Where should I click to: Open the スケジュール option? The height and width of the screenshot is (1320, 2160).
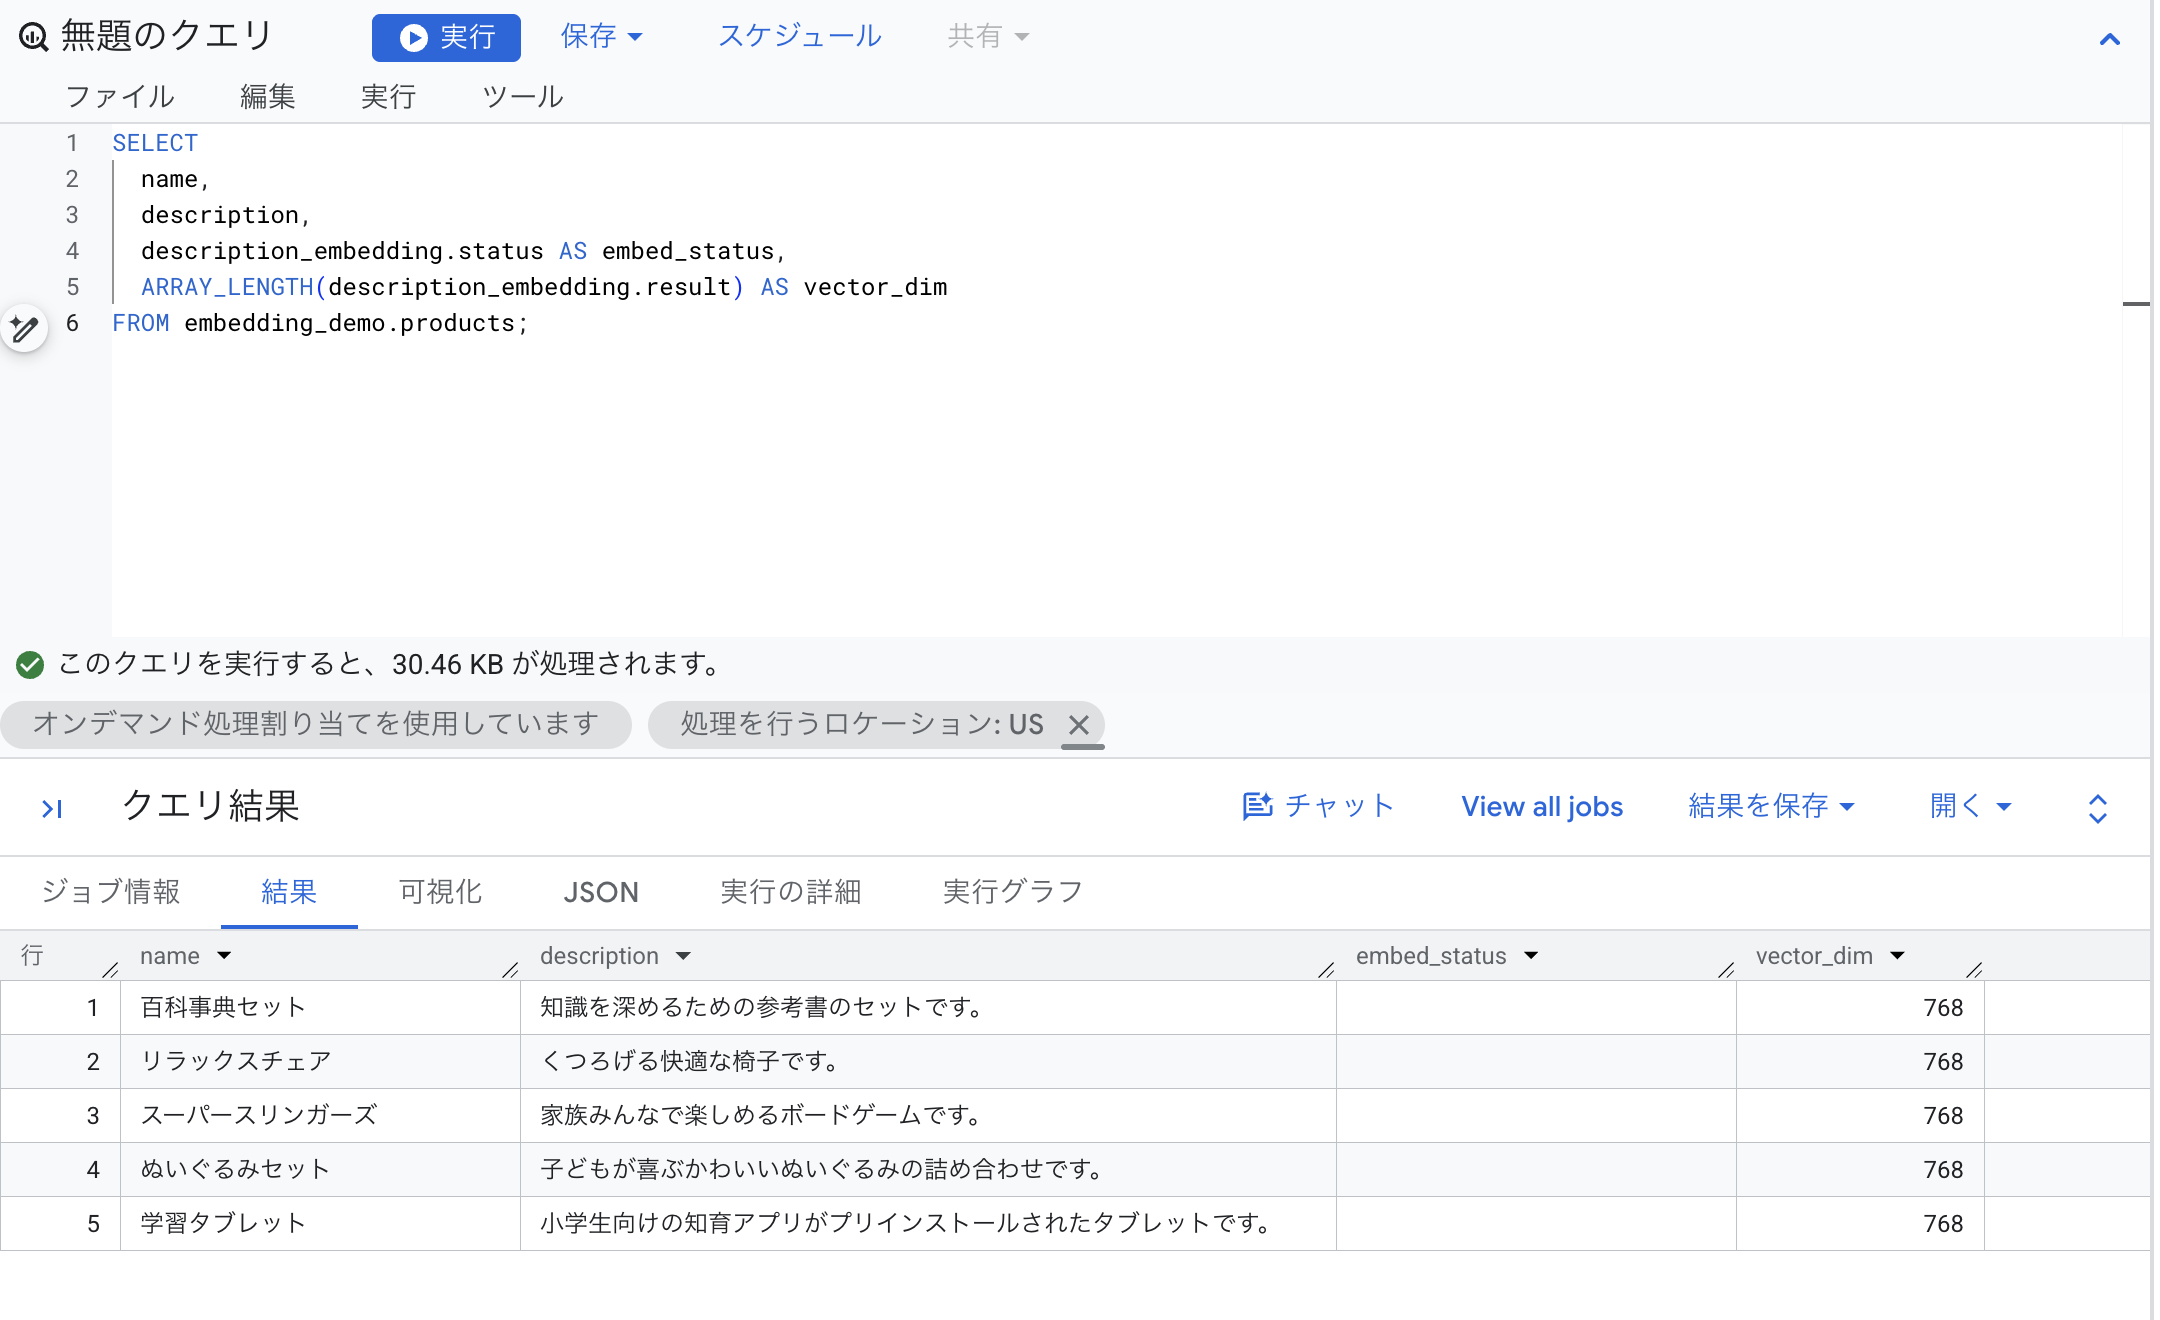point(799,37)
